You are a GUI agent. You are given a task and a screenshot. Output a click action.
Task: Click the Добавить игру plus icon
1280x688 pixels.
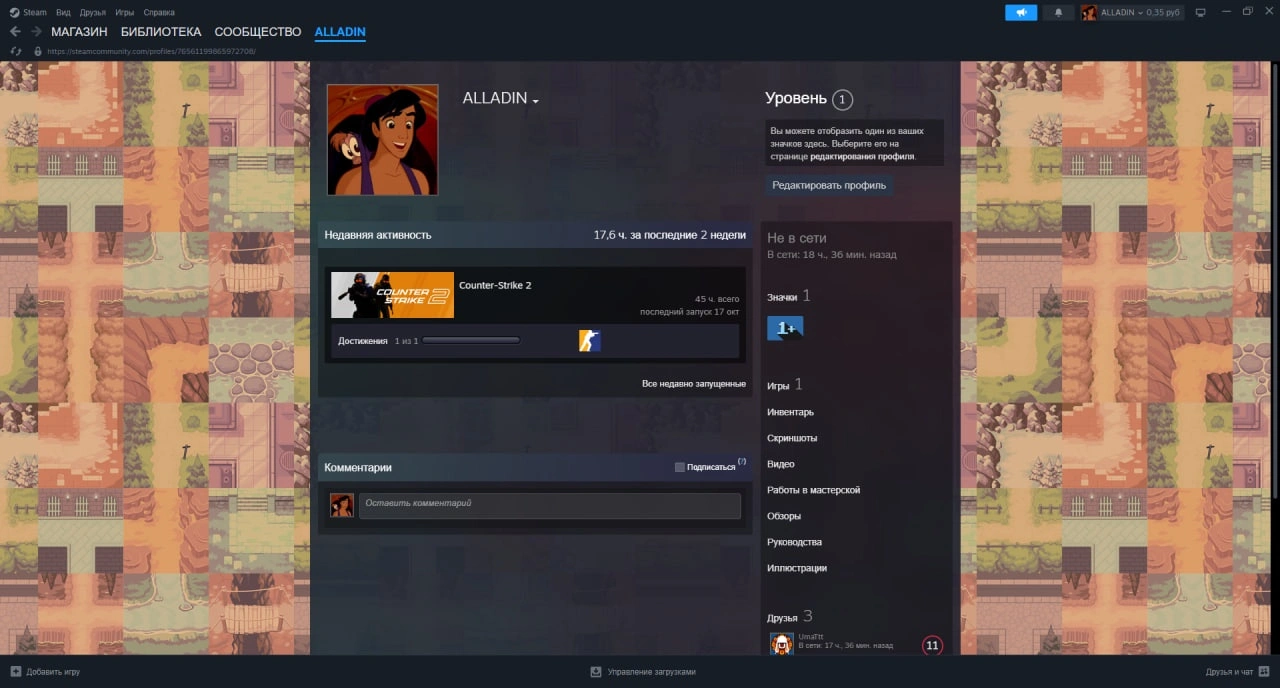tap(15, 672)
